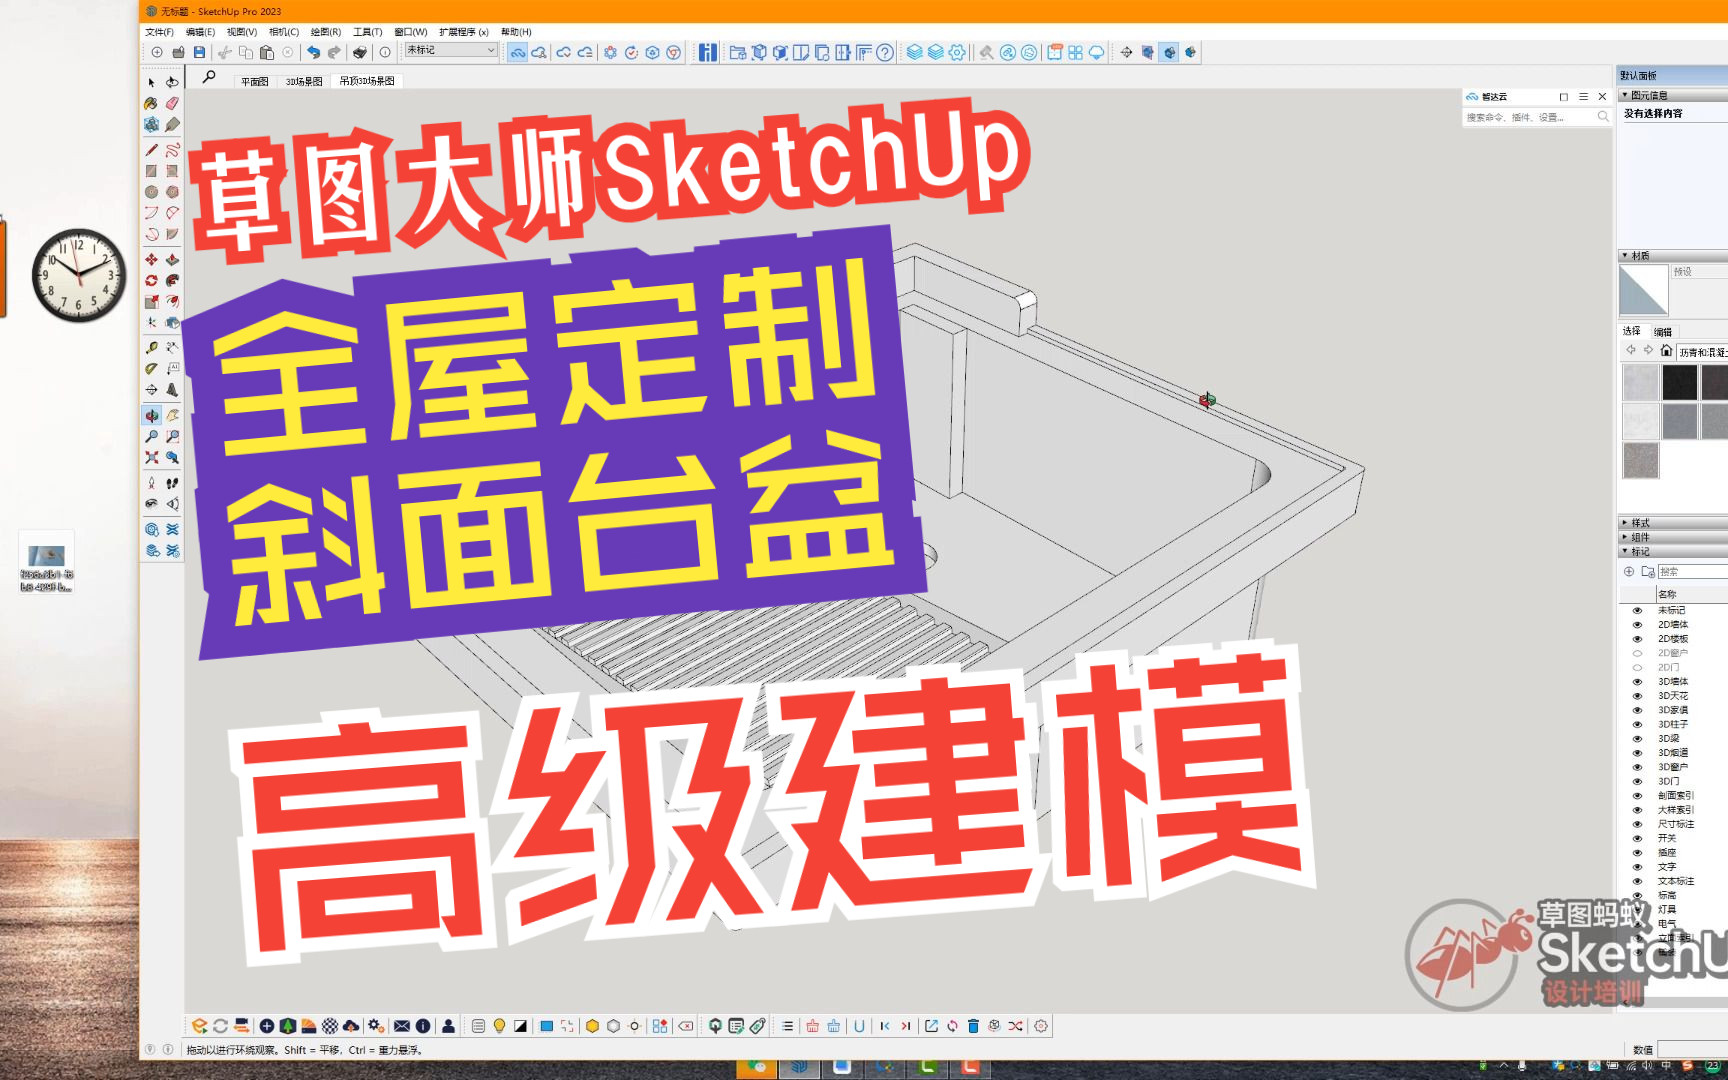Click the search magnifier above the viewport
The width and height of the screenshot is (1728, 1080).
[209, 77]
